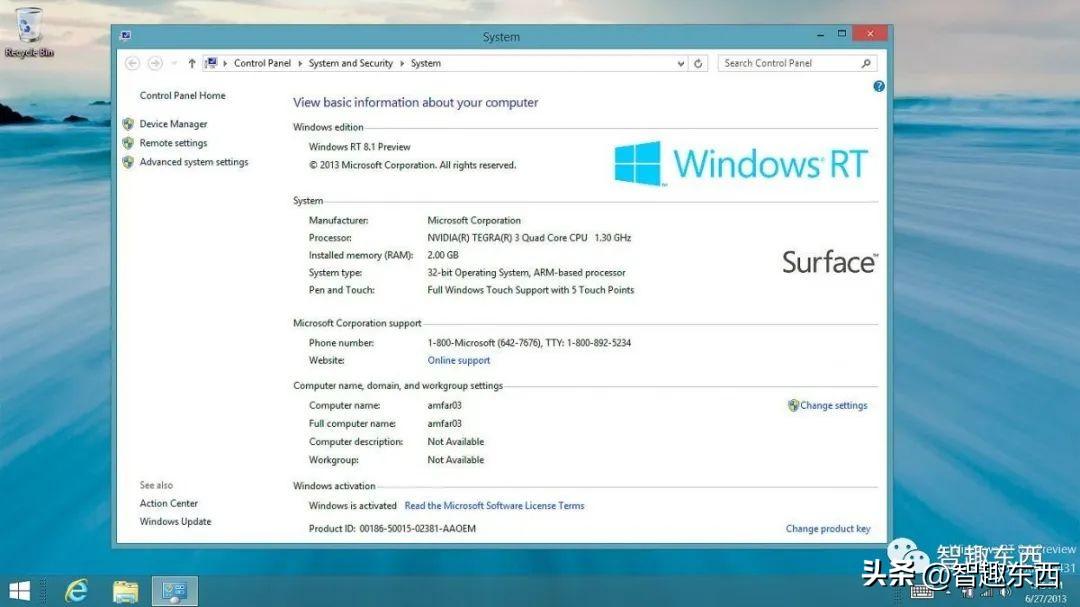This screenshot has height=607, width=1080.
Task: Navigate to System and Security breadcrumb
Action: point(351,63)
